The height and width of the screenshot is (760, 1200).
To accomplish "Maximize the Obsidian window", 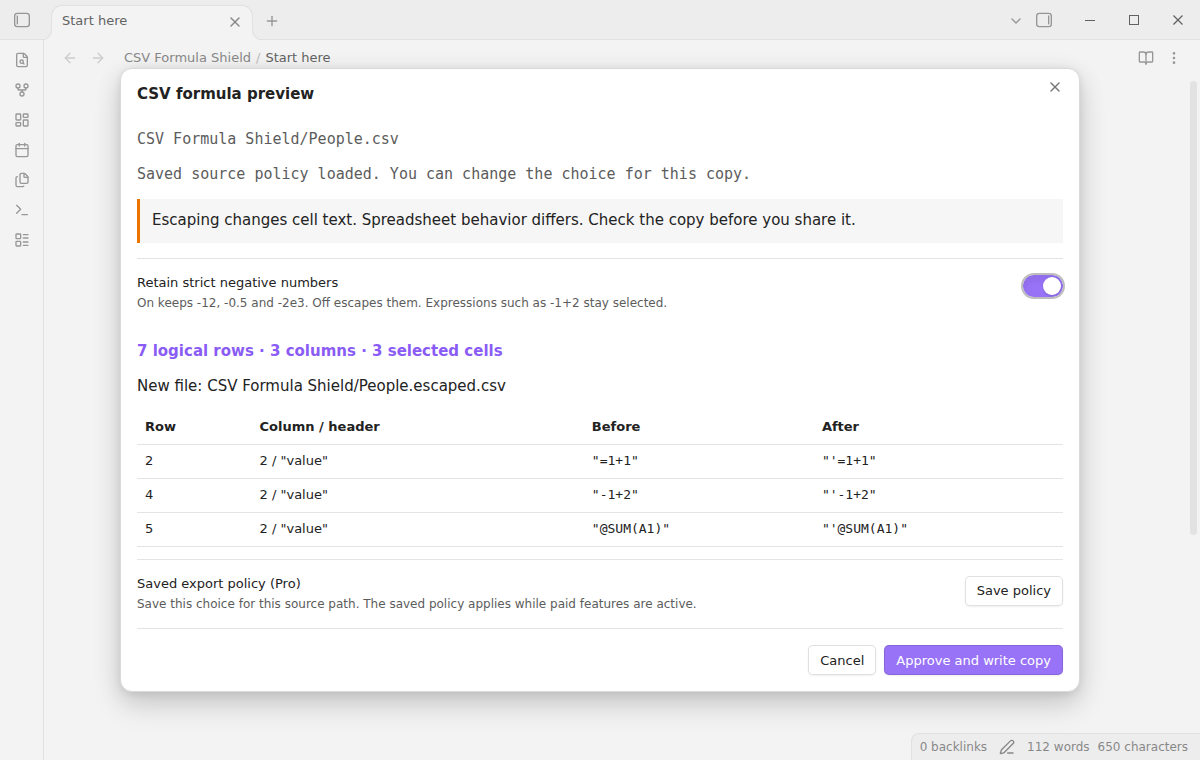I will (1134, 20).
